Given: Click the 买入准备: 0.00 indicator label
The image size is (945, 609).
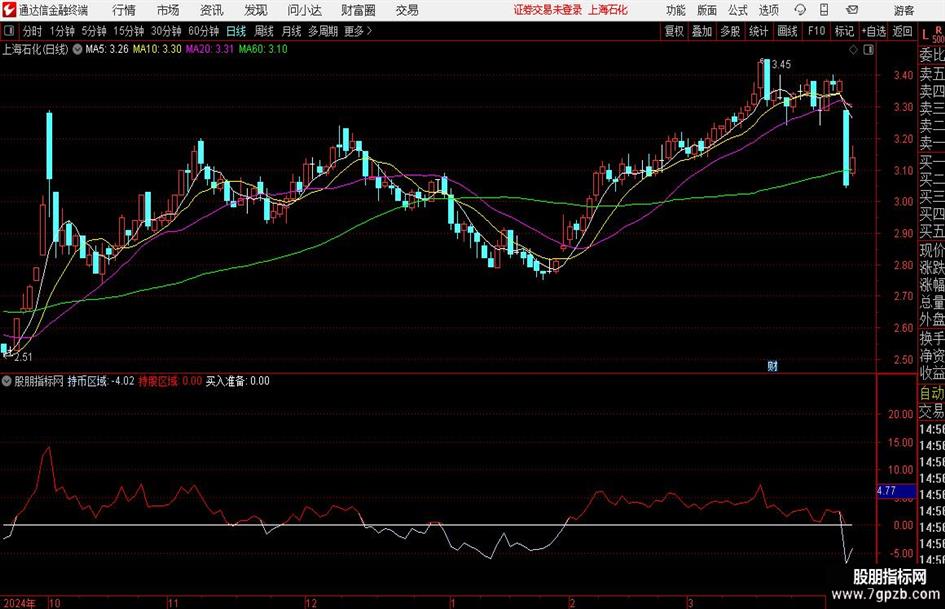Looking at the screenshot, I should pos(237,381).
